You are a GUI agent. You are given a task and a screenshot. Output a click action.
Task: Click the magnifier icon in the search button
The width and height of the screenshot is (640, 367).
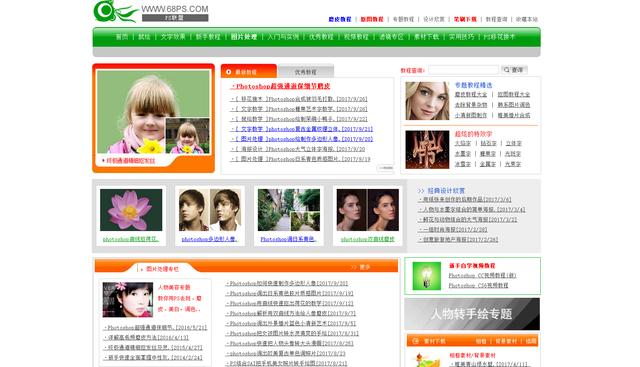[x=507, y=70]
